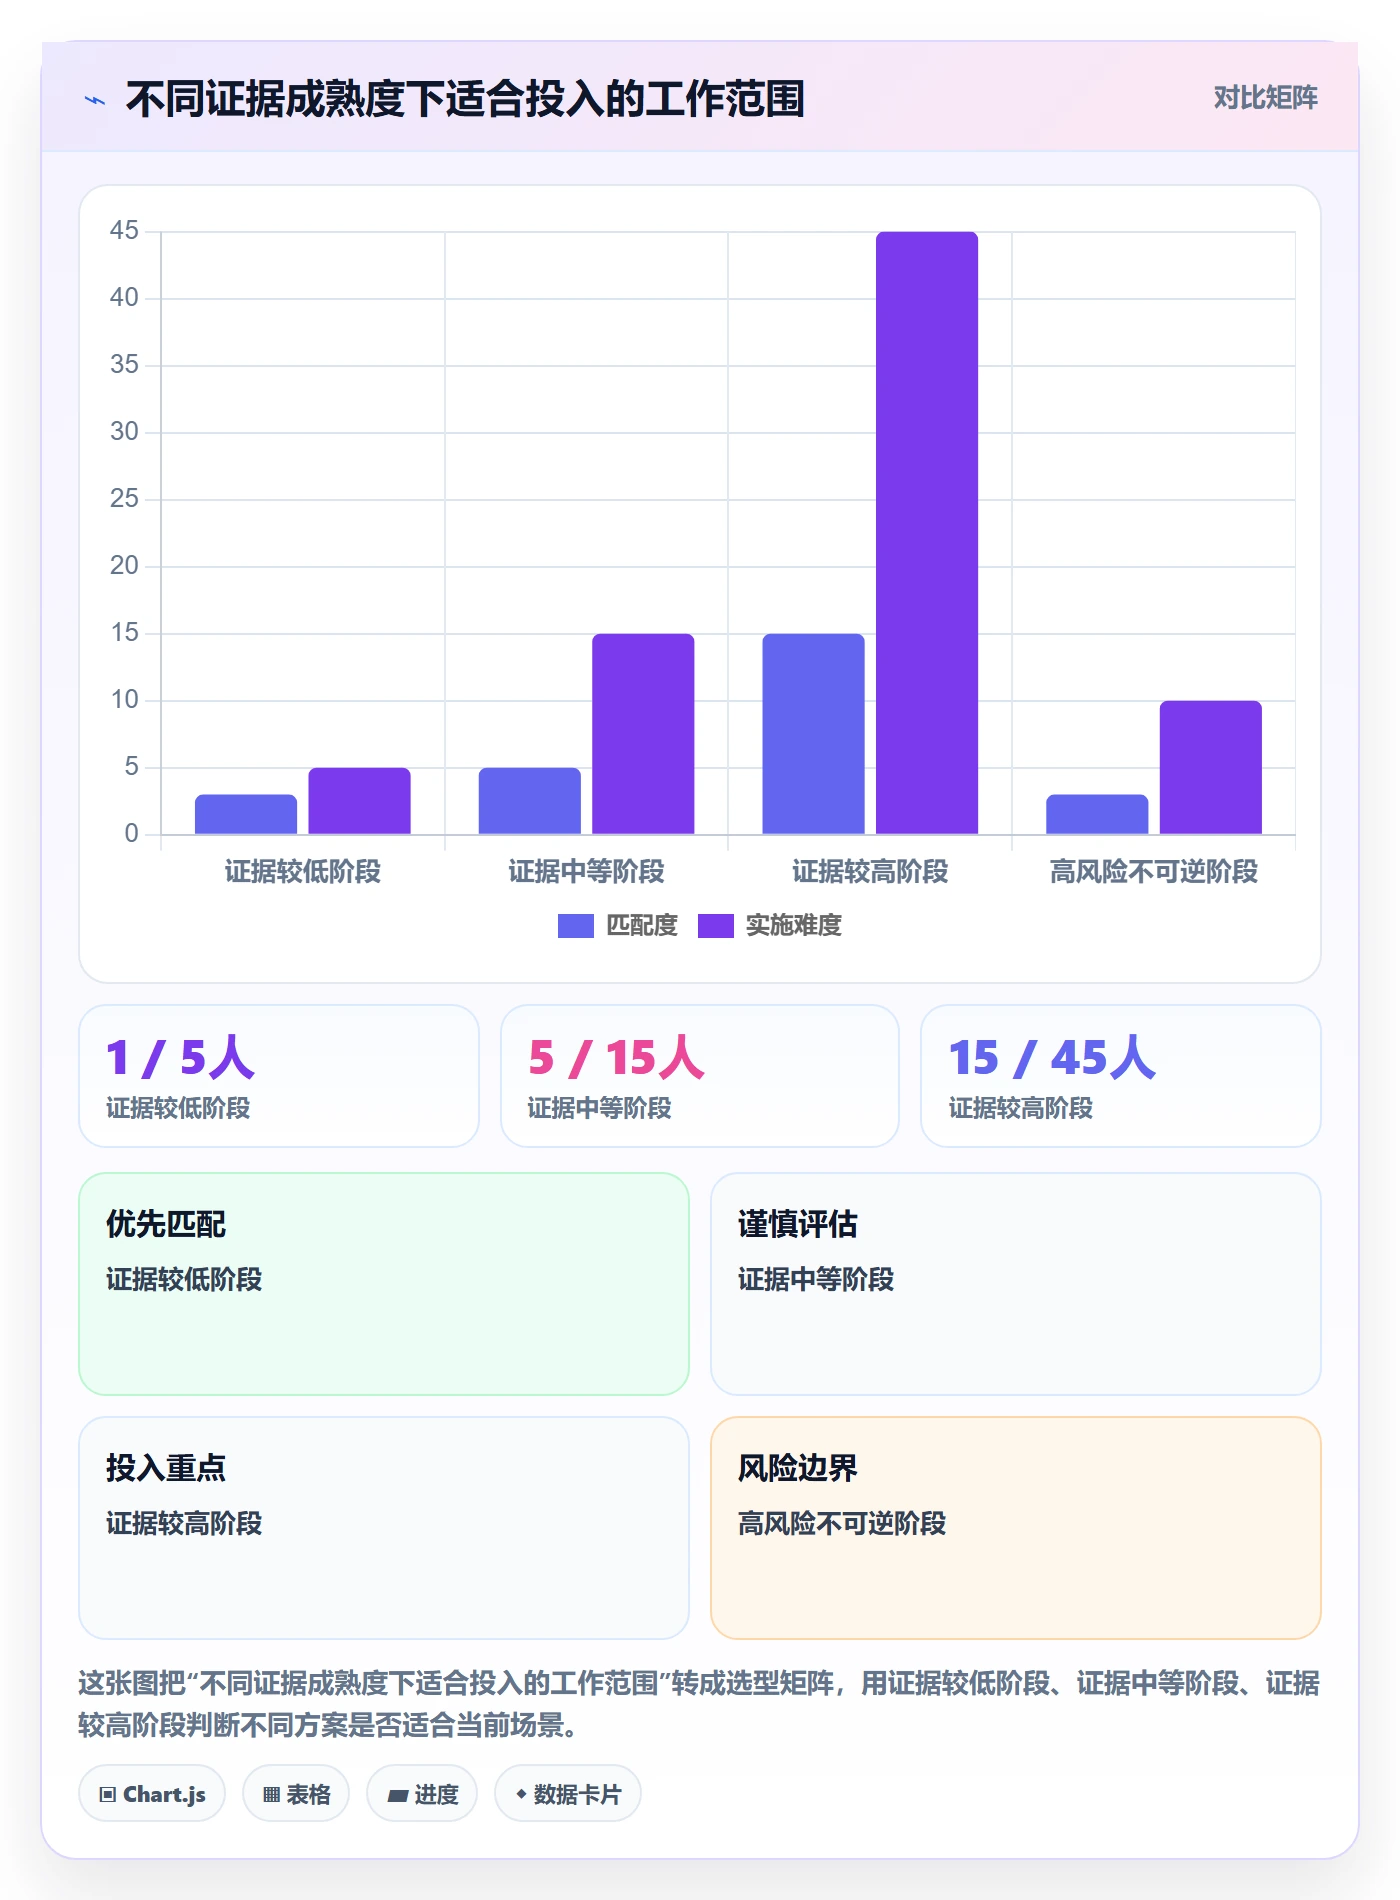Viewport: 1400px width, 1900px height.
Task: Click the x-axis label 证据中等阶段
Action: click(587, 872)
